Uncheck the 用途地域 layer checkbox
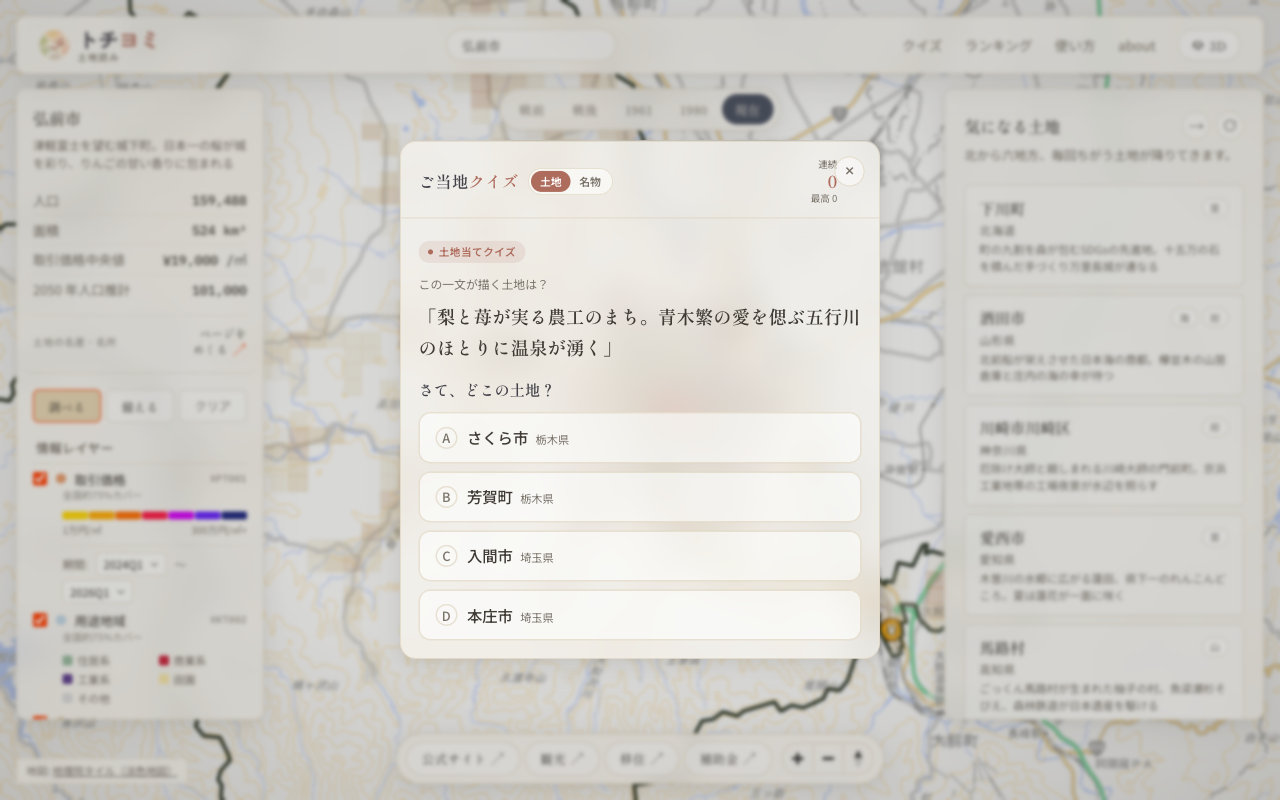Screen dimensions: 1280x800 40,620
